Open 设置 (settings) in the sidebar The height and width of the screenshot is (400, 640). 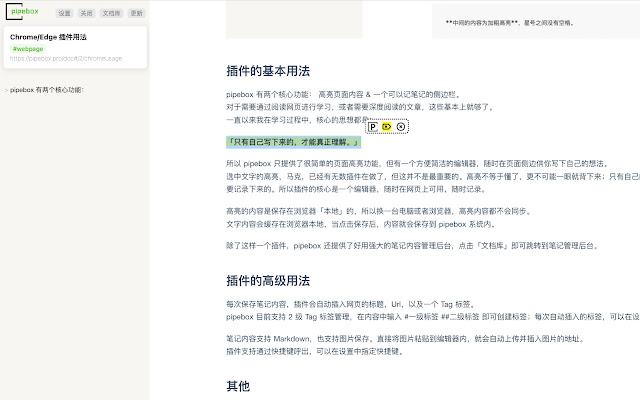64,13
